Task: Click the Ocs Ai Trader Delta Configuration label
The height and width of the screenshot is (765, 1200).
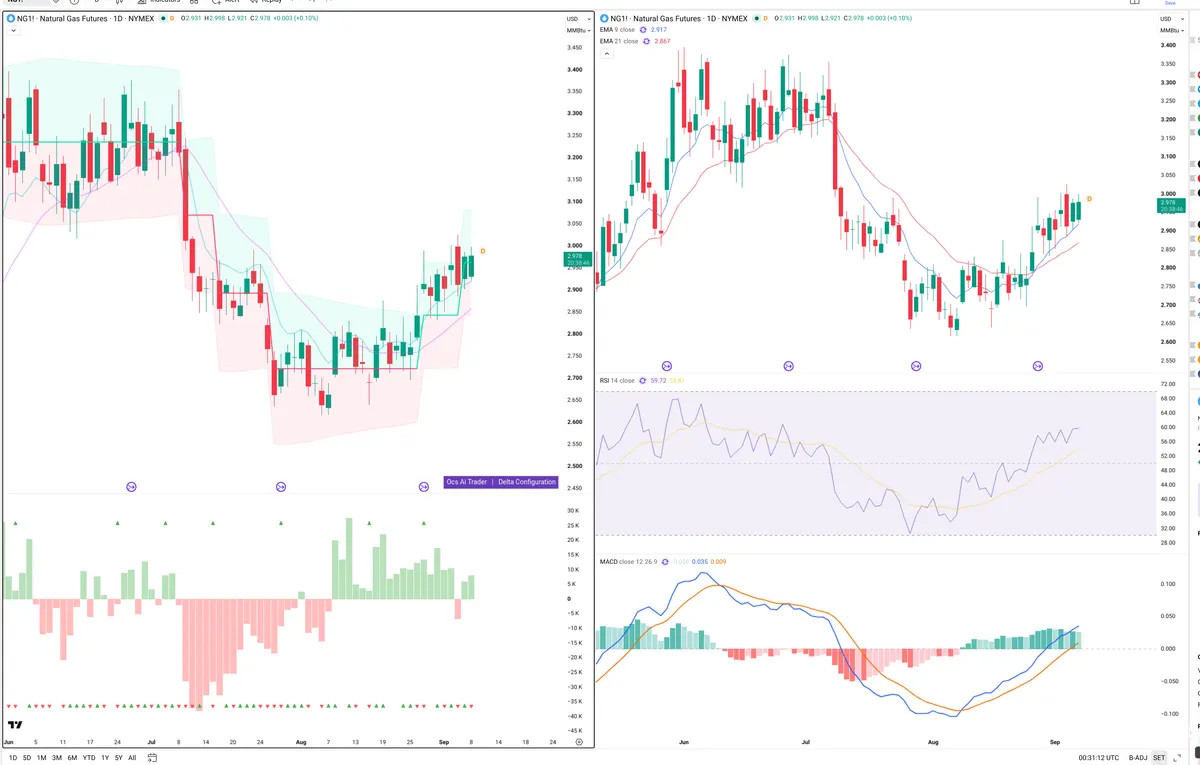Action: click(x=500, y=482)
